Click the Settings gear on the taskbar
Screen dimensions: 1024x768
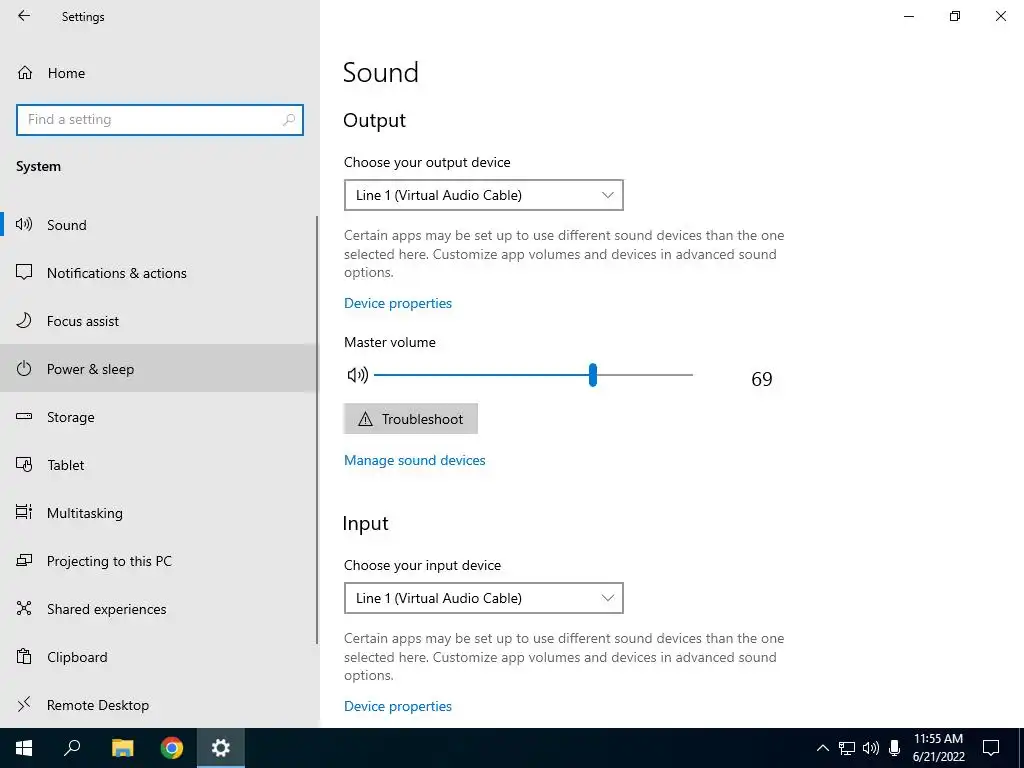point(221,748)
